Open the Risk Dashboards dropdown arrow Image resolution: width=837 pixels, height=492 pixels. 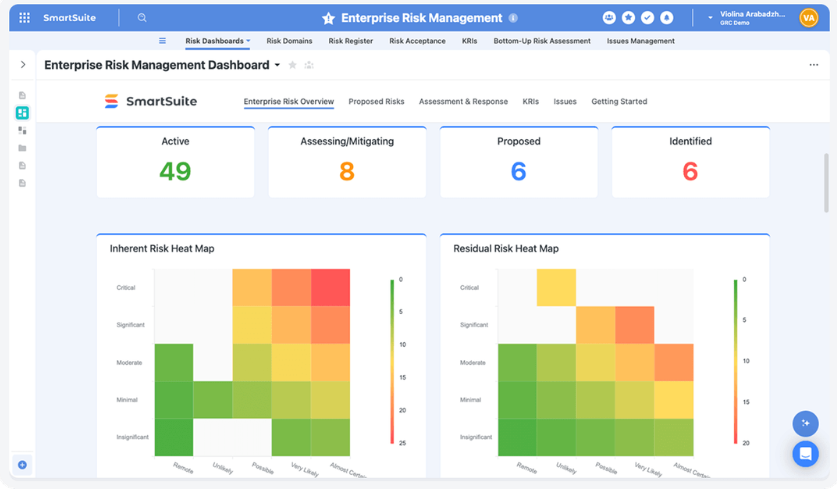[x=248, y=41]
